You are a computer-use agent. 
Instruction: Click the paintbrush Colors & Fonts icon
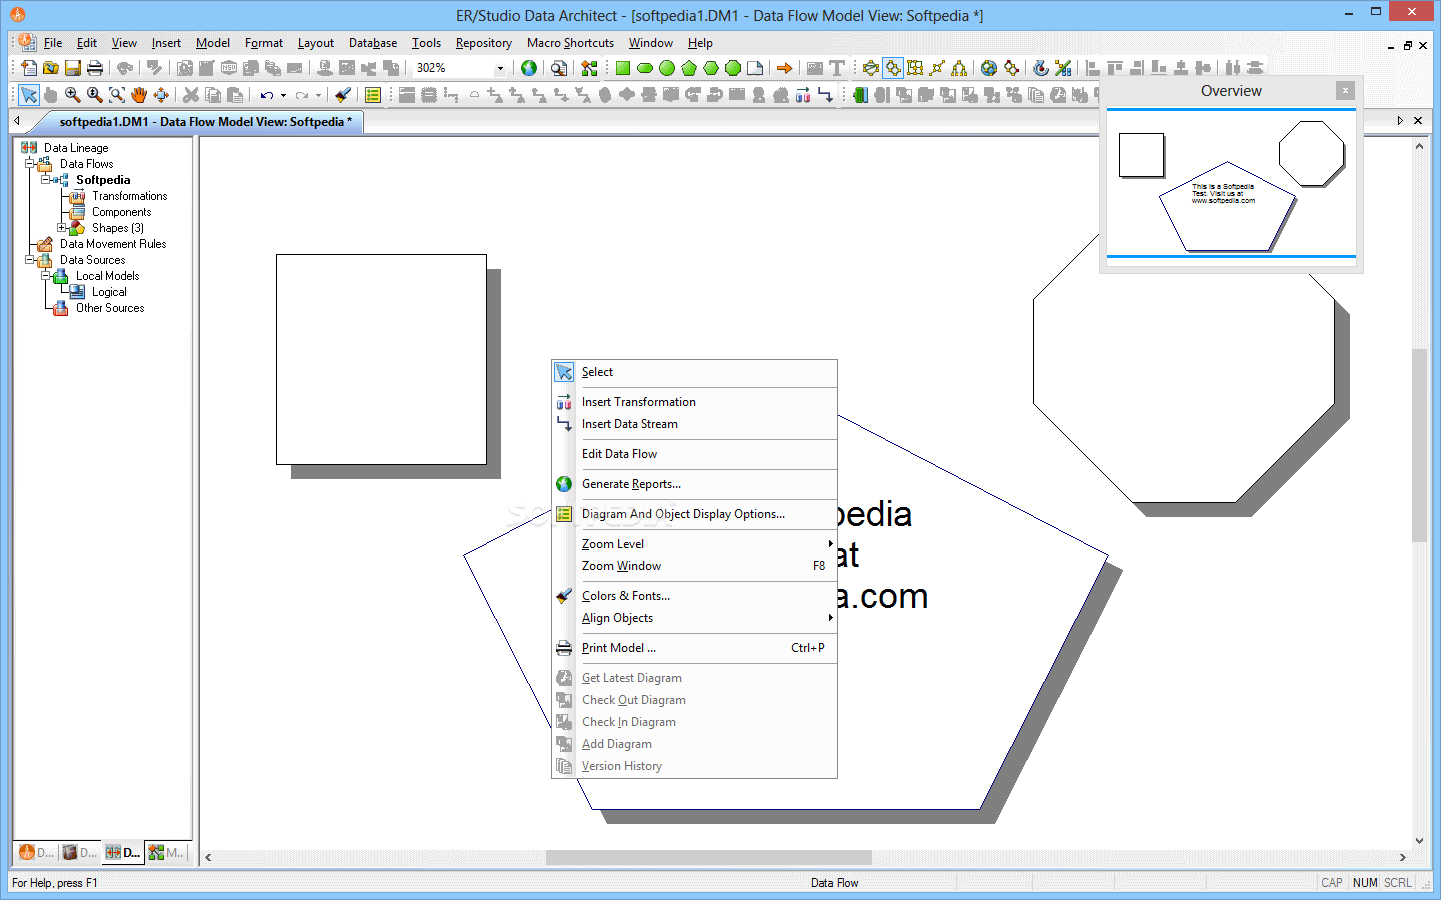[x=343, y=95]
